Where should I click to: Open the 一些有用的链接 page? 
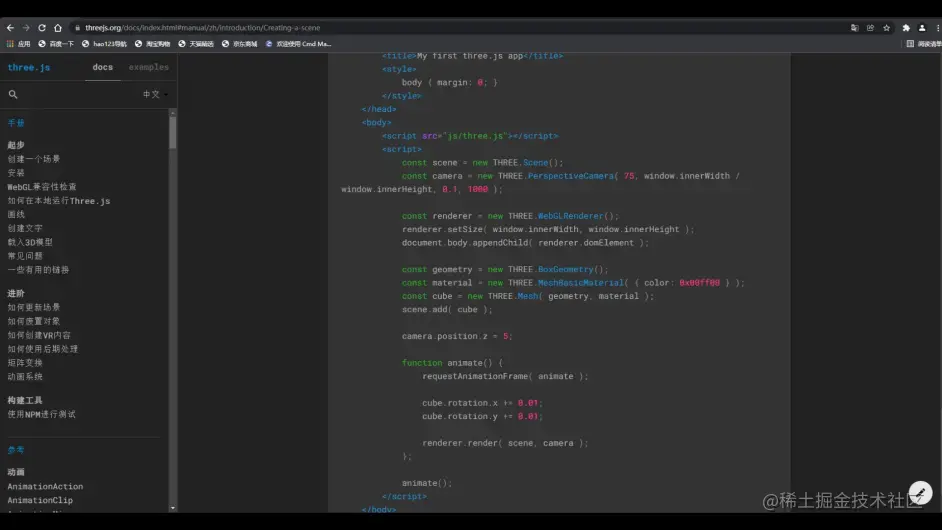point(38,270)
